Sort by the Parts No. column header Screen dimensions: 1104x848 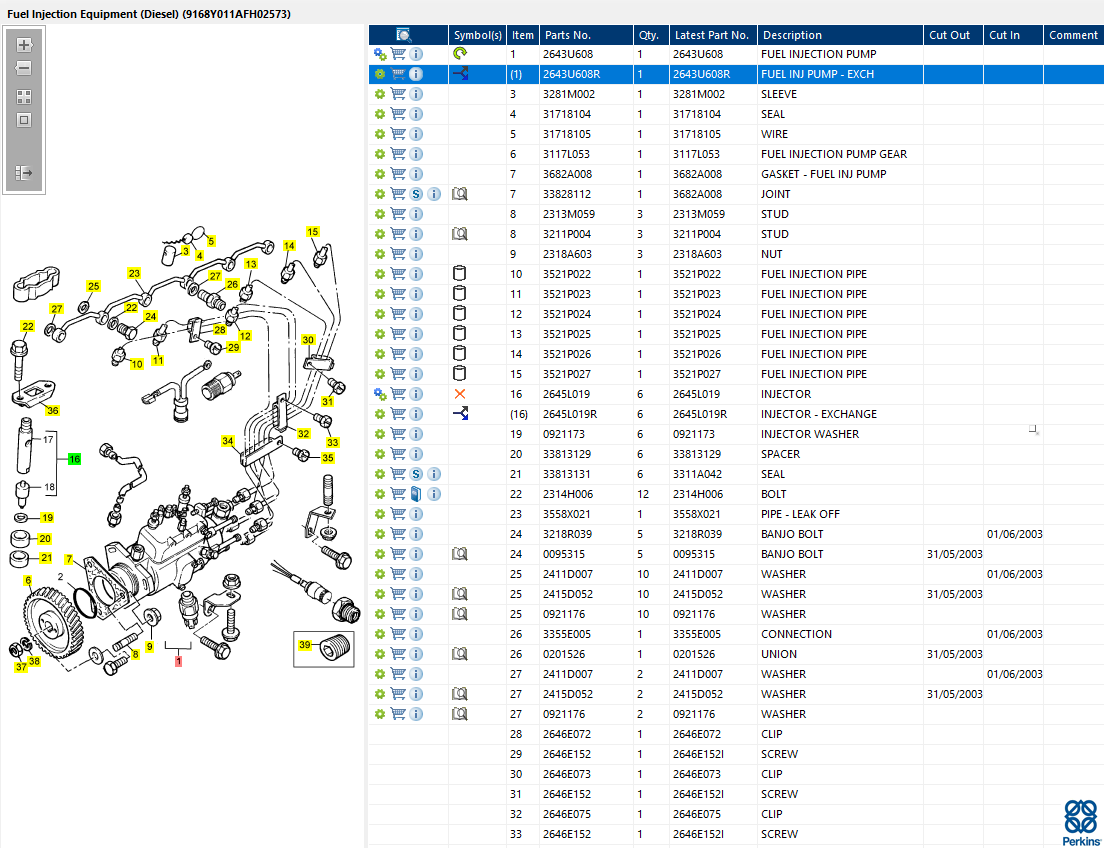tap(586, 35)
